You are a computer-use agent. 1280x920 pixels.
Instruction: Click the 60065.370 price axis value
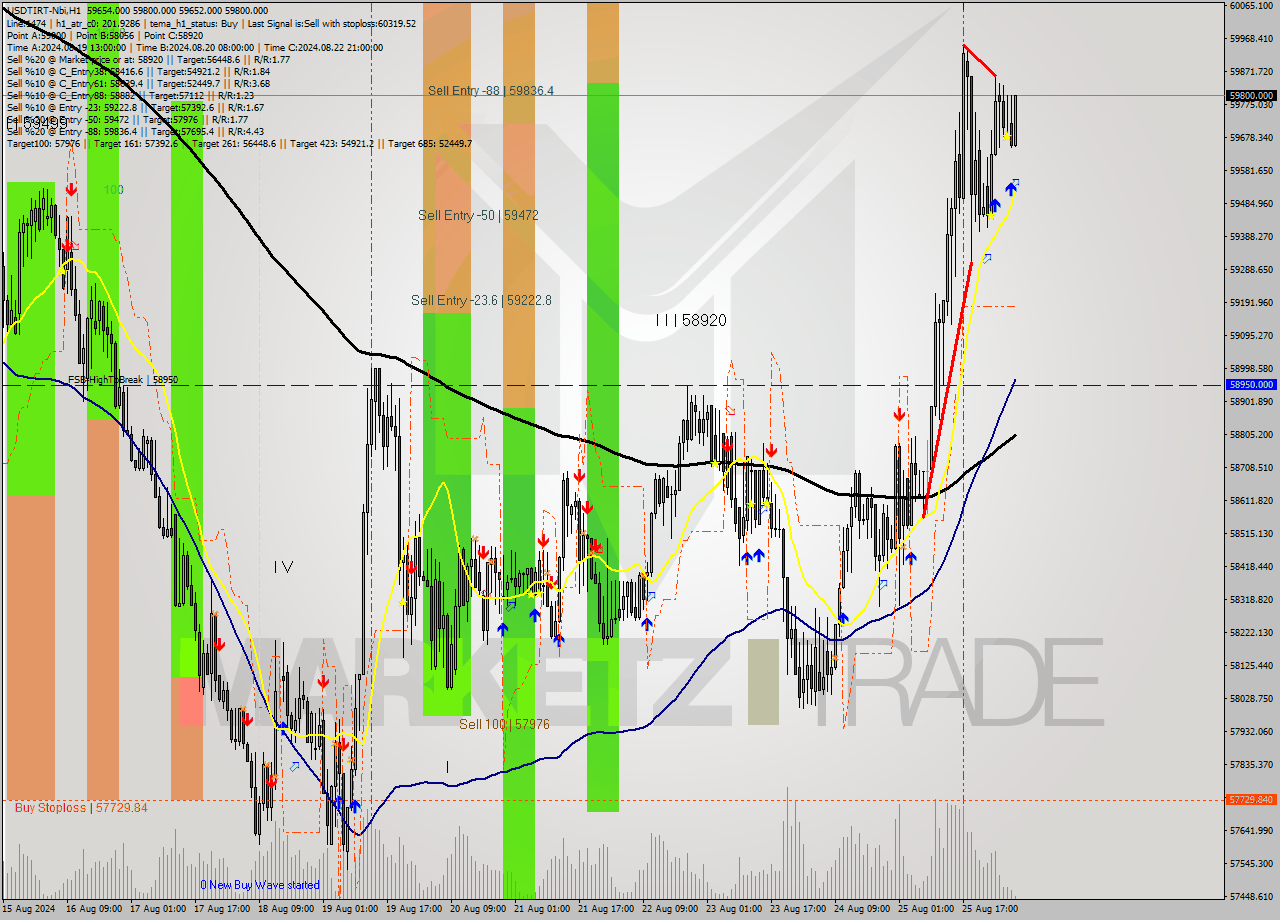coord(1251,6)
